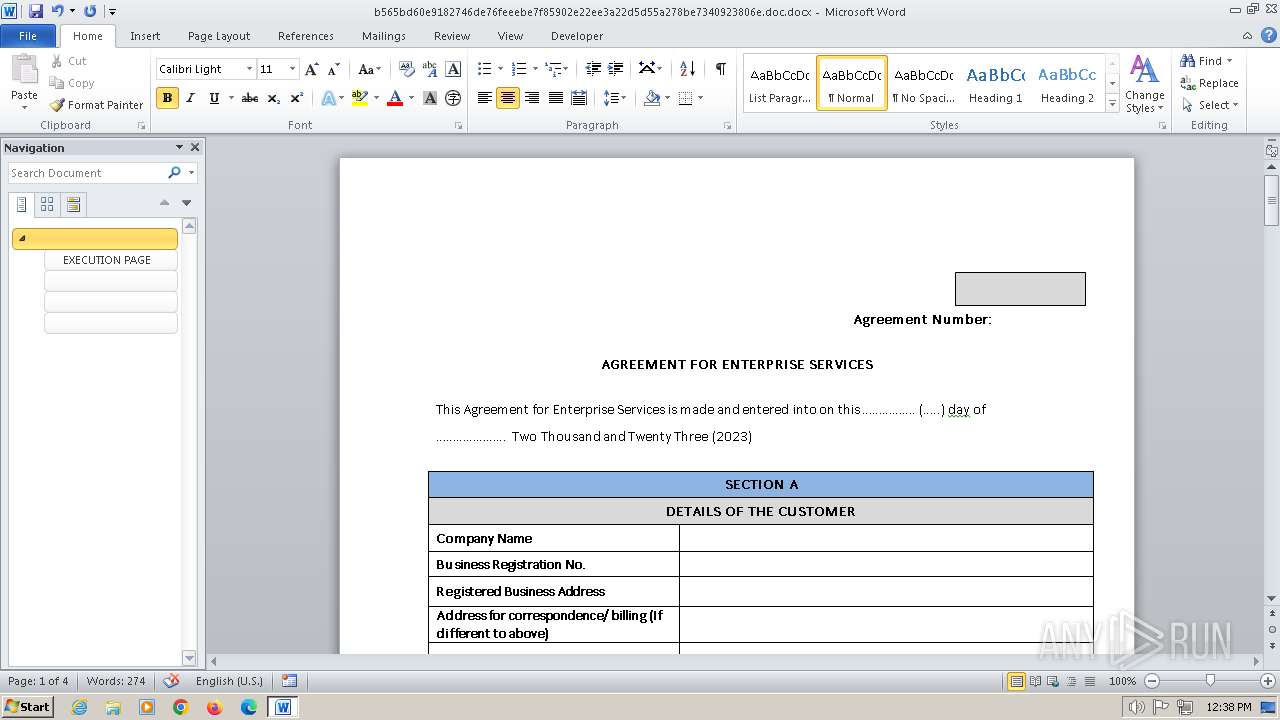Apply strikethrough formatting to text
The image size is (1280, 720).
point(250,98)
